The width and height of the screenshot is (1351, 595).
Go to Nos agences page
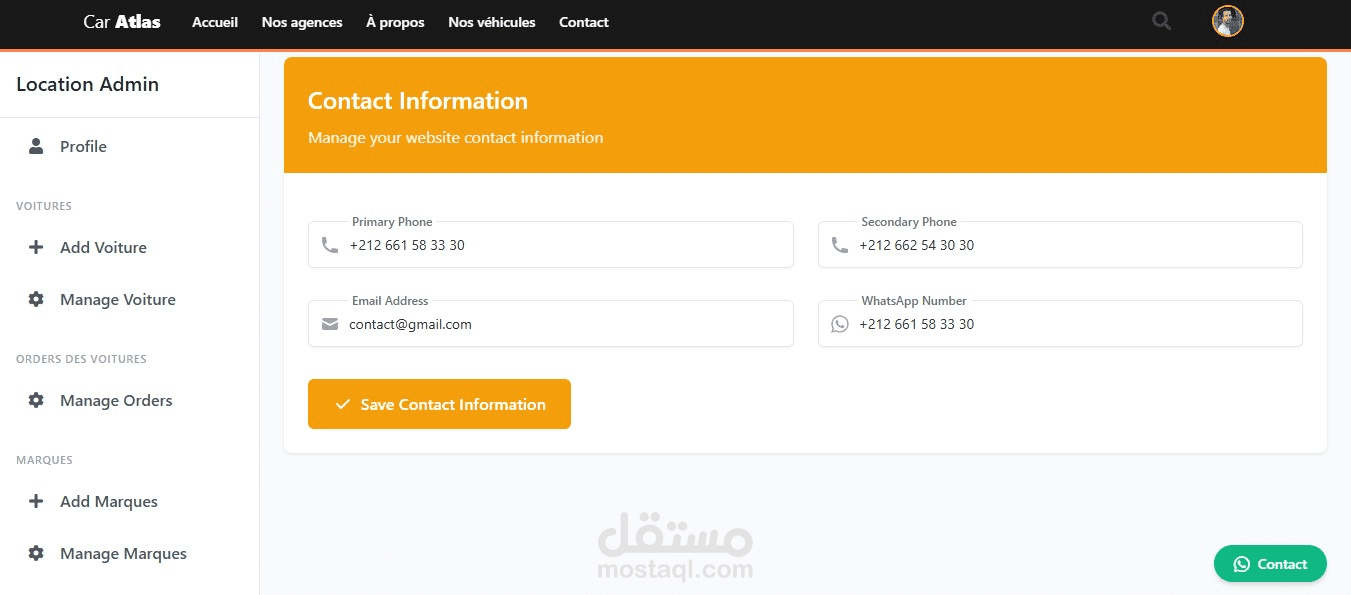pyautogui.click(x=302, y=22)
